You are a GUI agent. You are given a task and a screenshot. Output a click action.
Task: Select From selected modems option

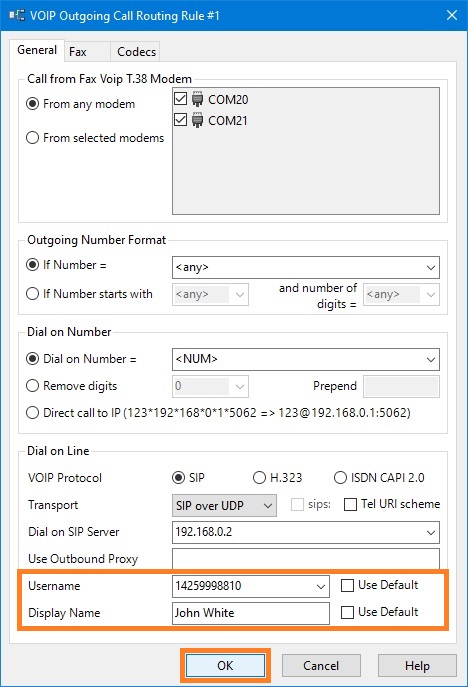pyautogui.click(x=32, y=138)
